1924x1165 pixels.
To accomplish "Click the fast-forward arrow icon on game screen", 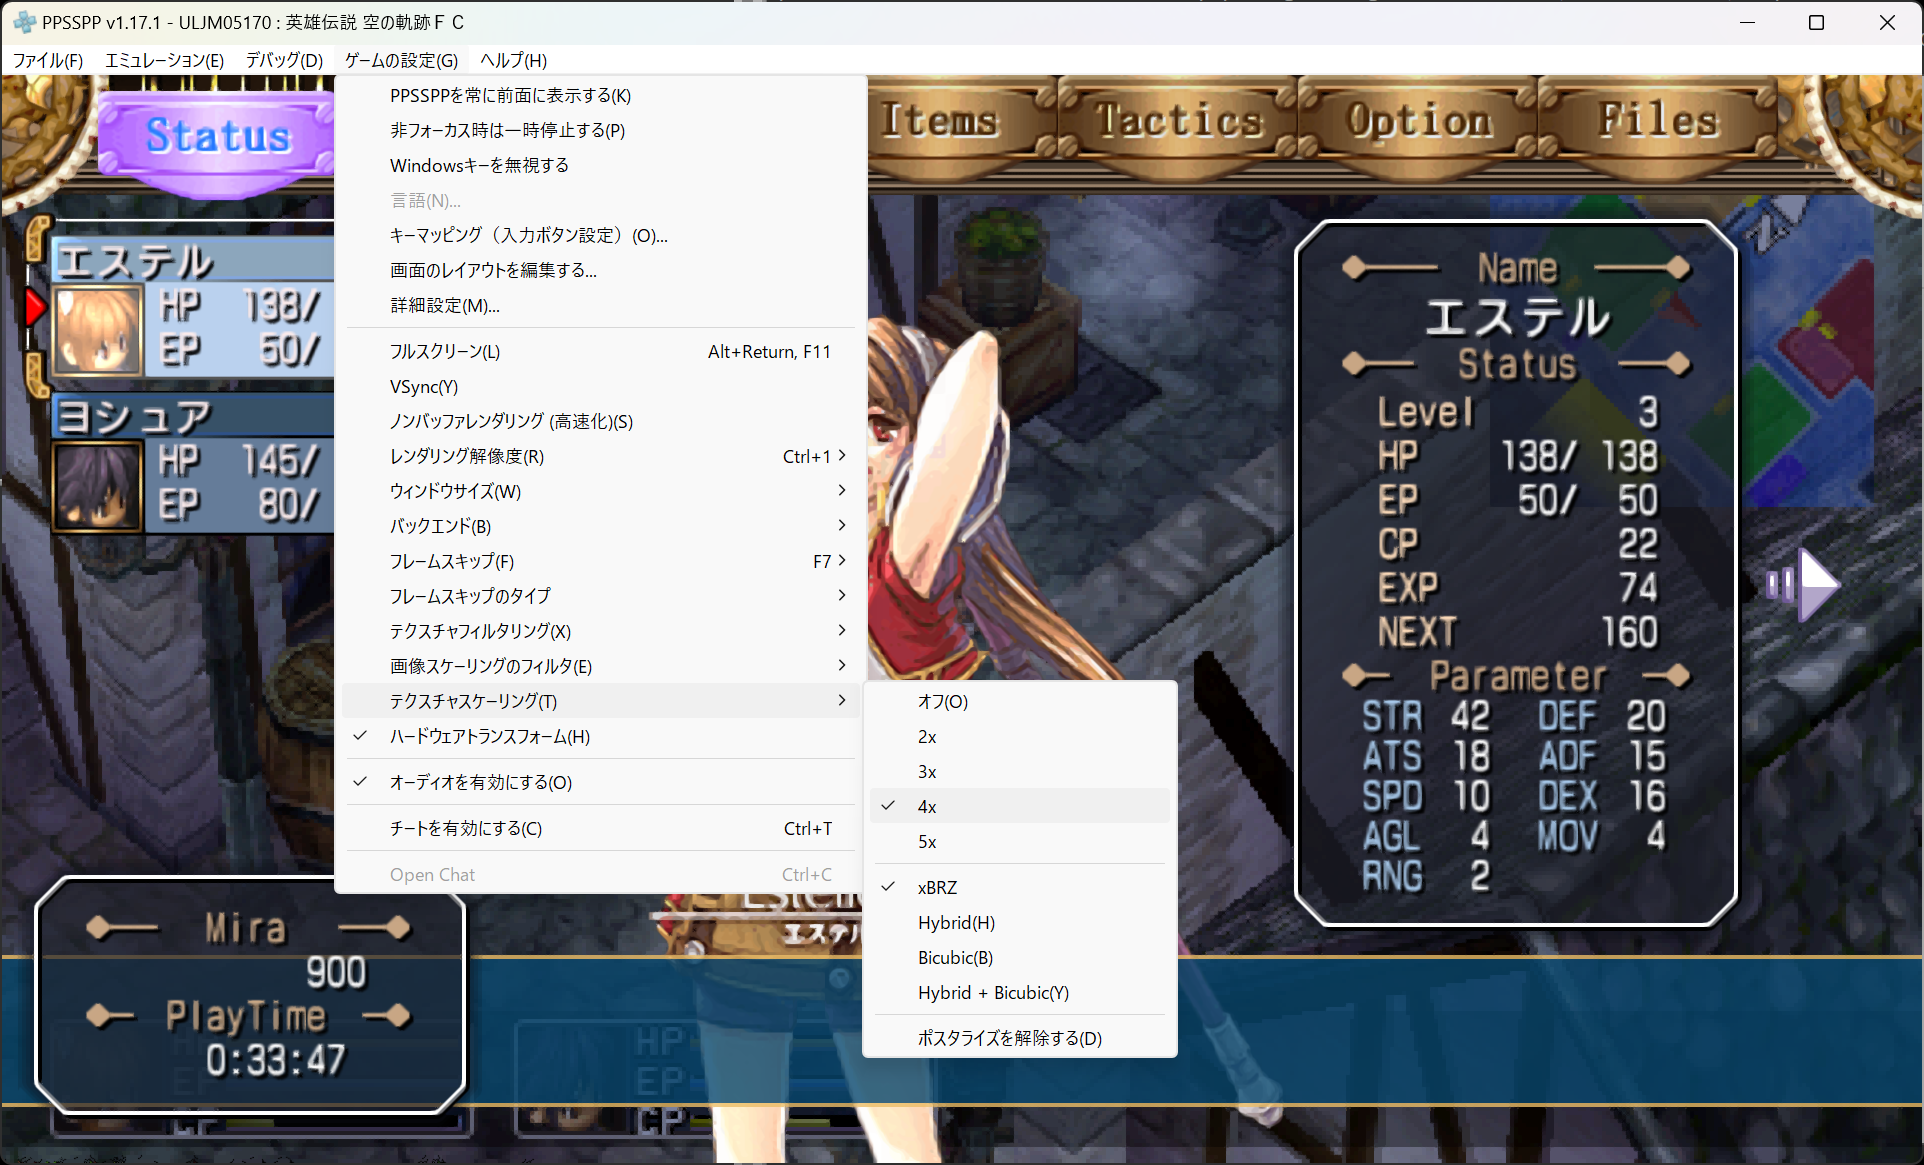I will click(1803, 584).
